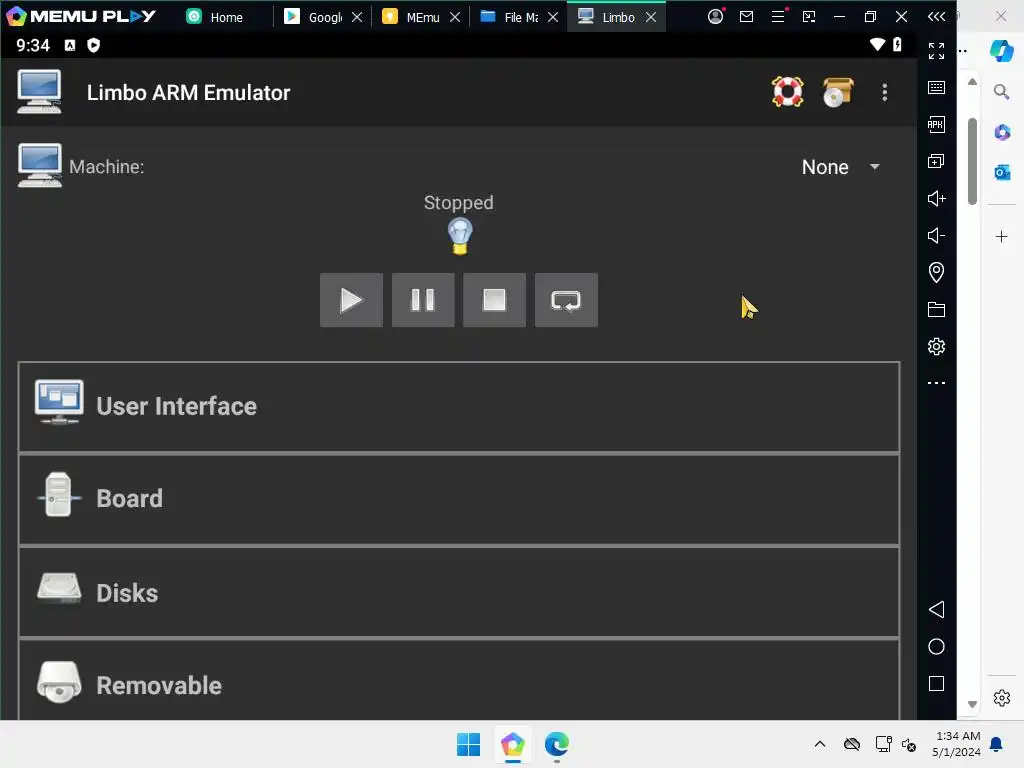Click the Edge page vertical scrollbar

(972, 161)
